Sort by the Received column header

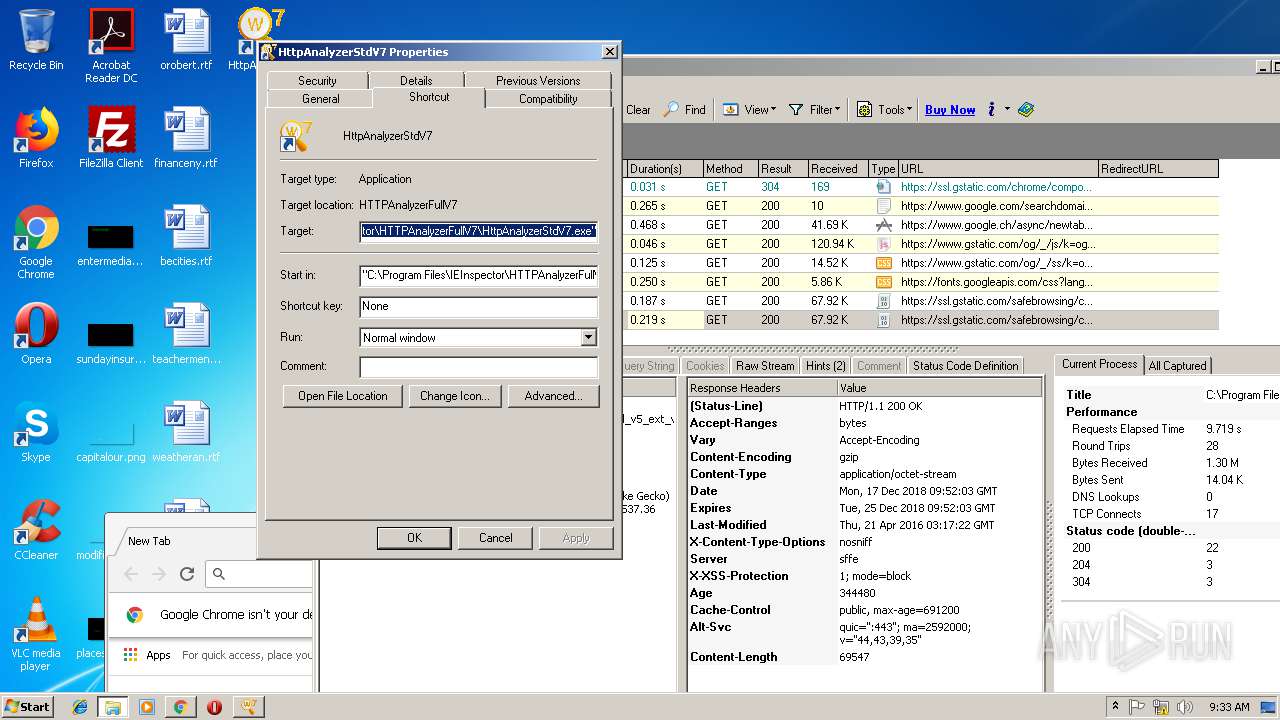tap(838, 169)
